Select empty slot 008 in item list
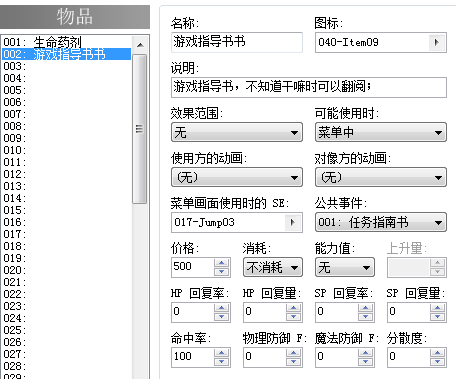The image size is (456, 379). pyautogui.click(x=66, y=126)
